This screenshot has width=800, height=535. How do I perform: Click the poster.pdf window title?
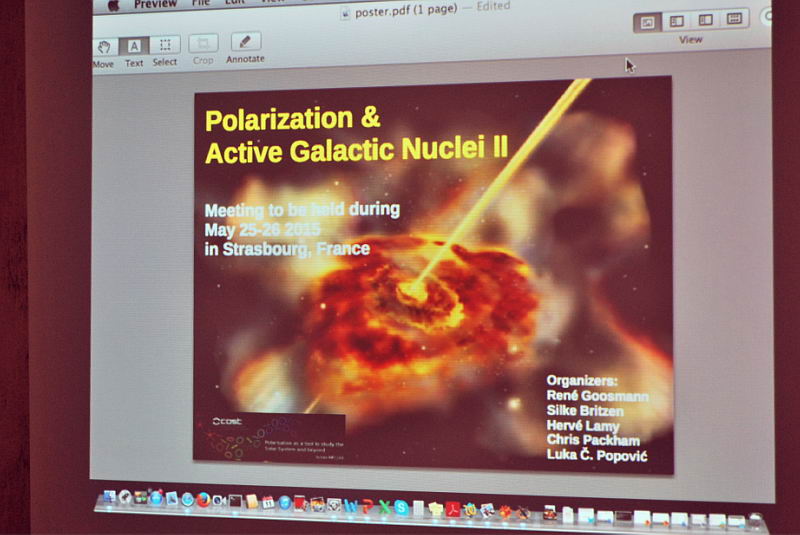[406, 11]
